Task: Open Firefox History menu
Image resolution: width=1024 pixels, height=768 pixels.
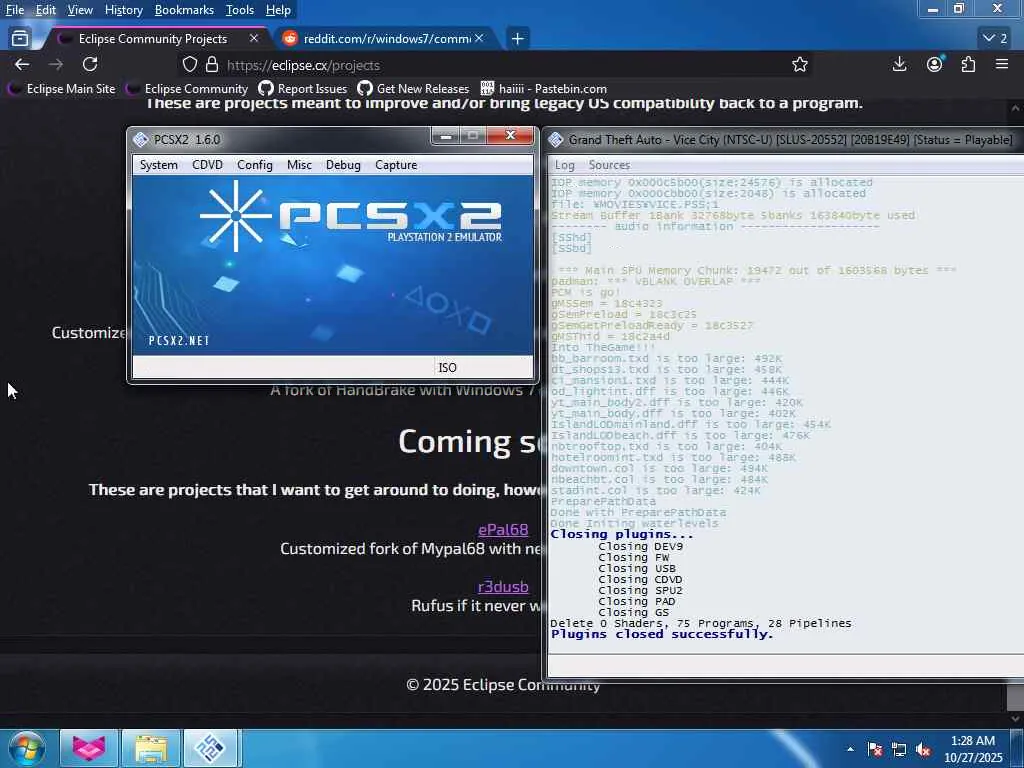Action: tap(123, 10)
